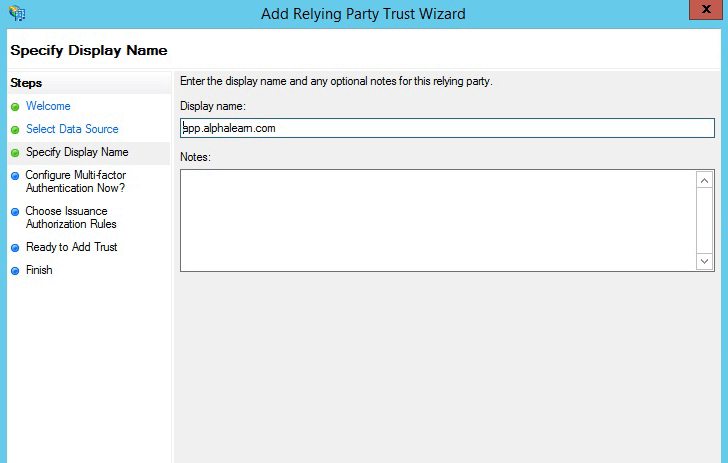Viewport: 728px width, 463px height.
Task: Select the Ready to Add Trust step
Action: [x=72, y=247]
